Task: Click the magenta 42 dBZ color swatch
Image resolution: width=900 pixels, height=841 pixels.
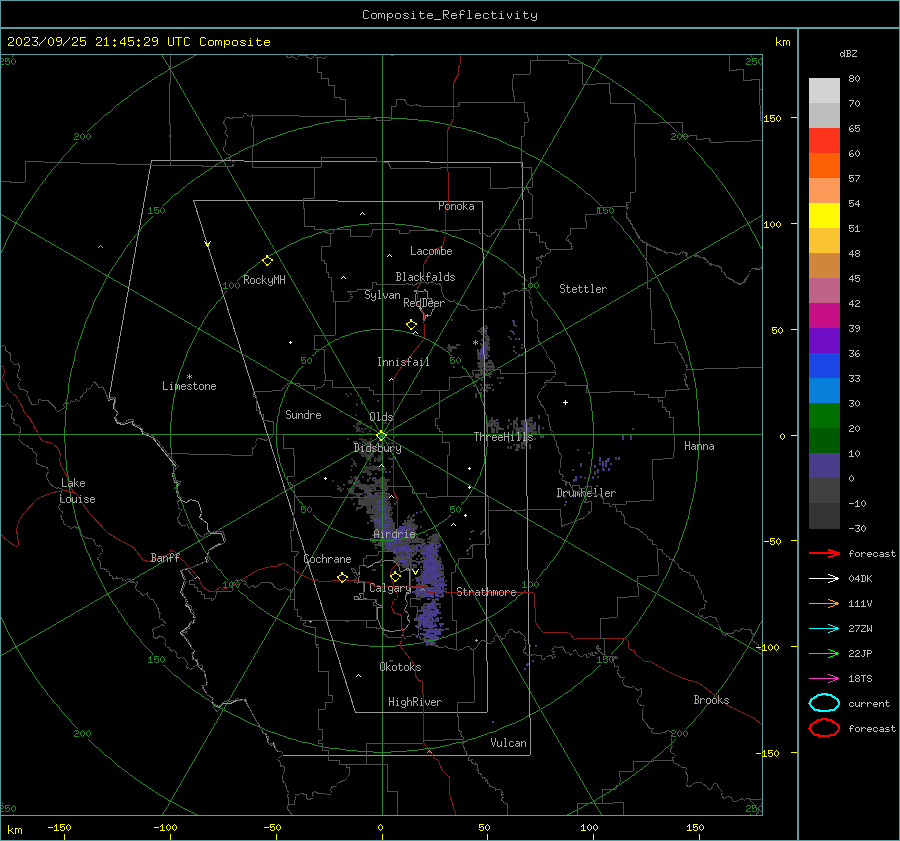Action: (x=824, y=315)
